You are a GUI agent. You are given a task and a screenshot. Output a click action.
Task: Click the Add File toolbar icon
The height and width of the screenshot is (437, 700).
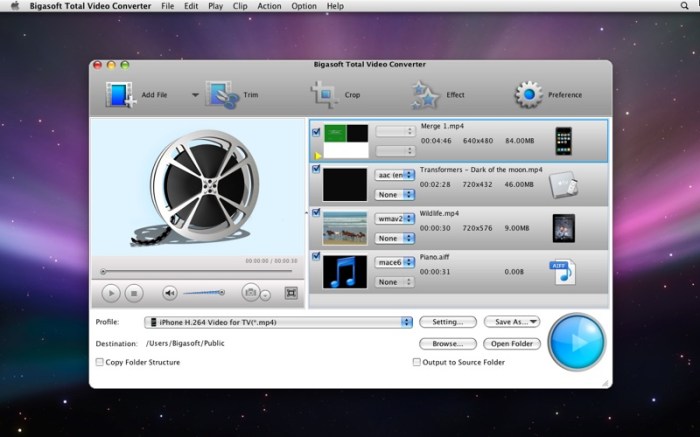120,95
